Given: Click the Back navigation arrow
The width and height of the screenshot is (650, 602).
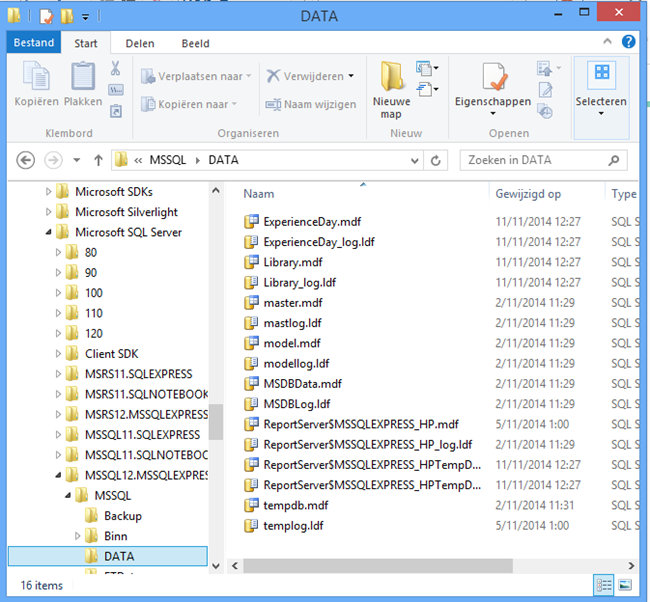Looking at the screenshot, I should [x=25, y=160].
